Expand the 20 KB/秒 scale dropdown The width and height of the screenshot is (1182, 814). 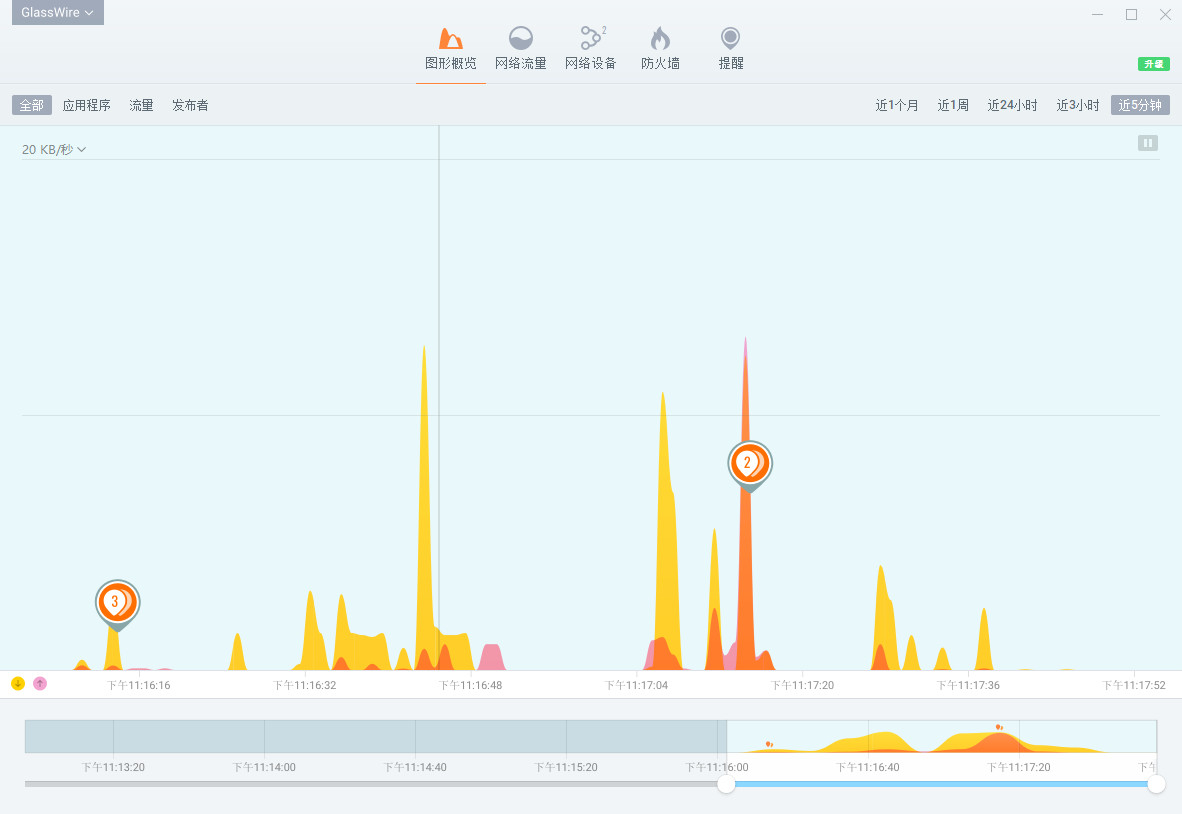point(54,149)
